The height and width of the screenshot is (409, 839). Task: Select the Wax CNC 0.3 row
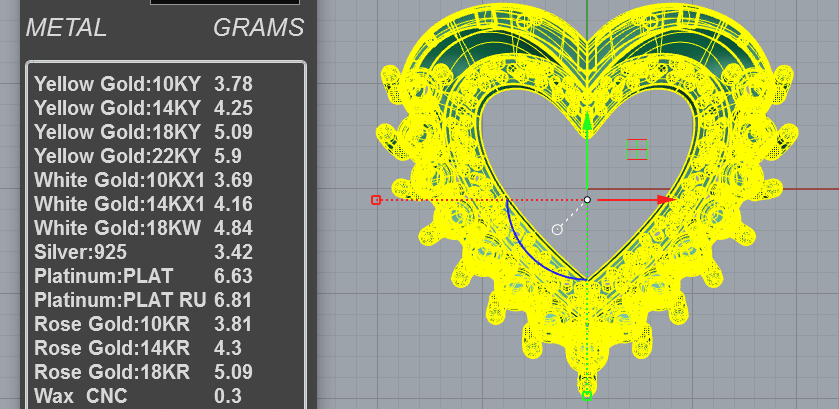[138, 396]
